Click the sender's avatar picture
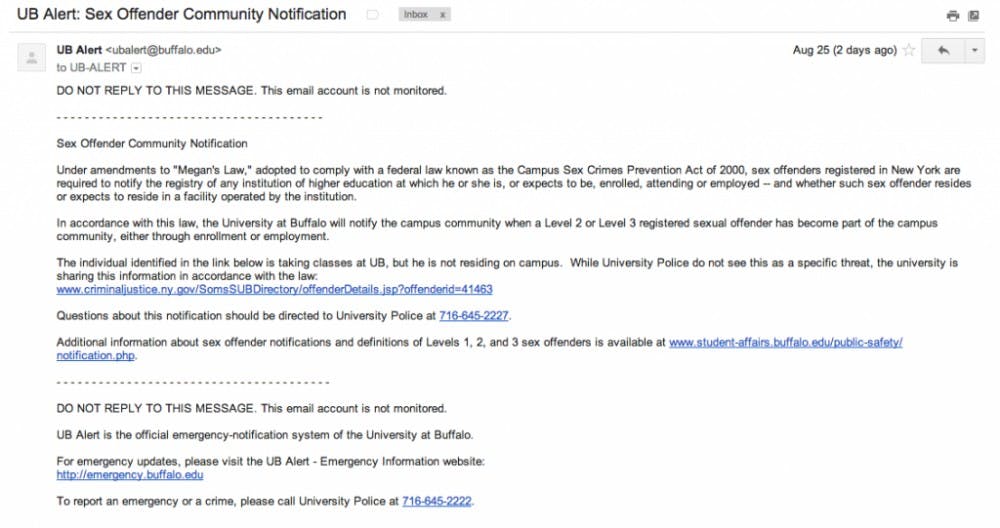The image size is (1000, 528). [x=31, y=57]
